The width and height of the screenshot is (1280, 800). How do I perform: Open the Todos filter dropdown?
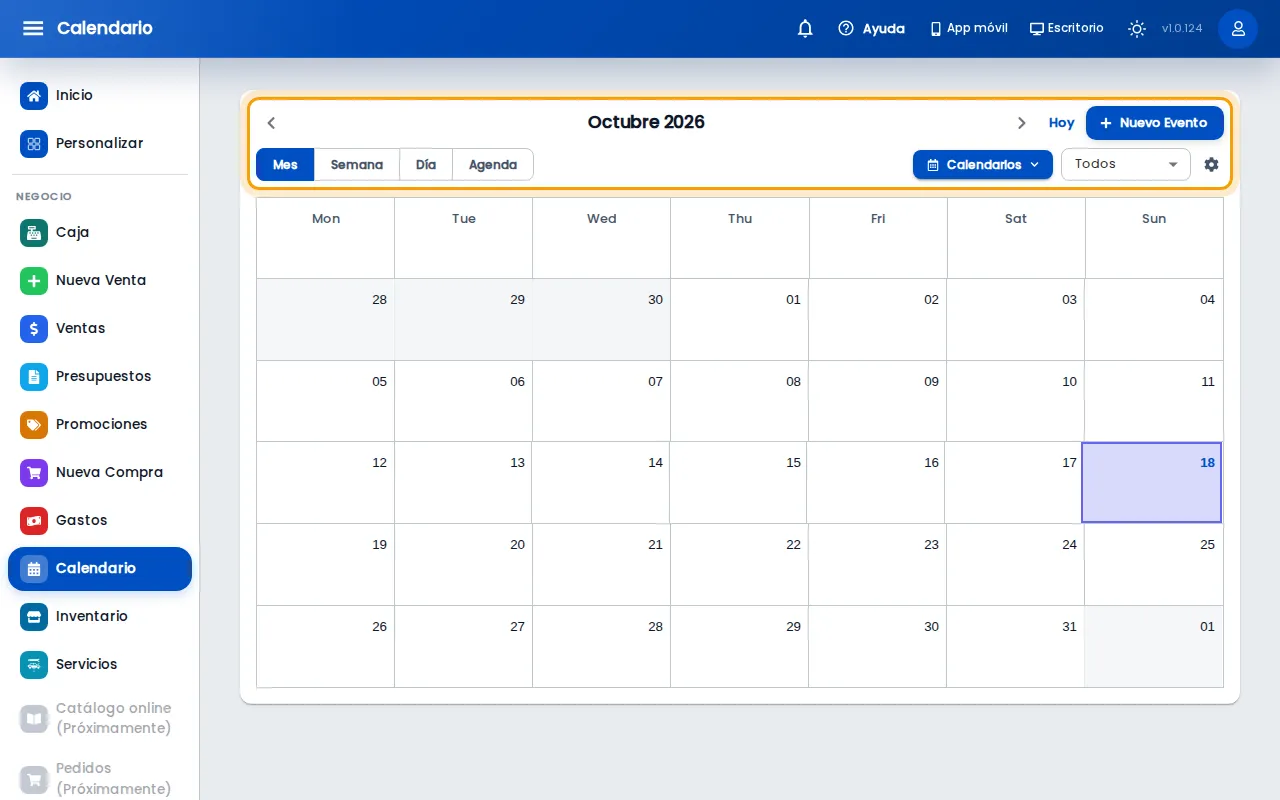(1126, 164)
